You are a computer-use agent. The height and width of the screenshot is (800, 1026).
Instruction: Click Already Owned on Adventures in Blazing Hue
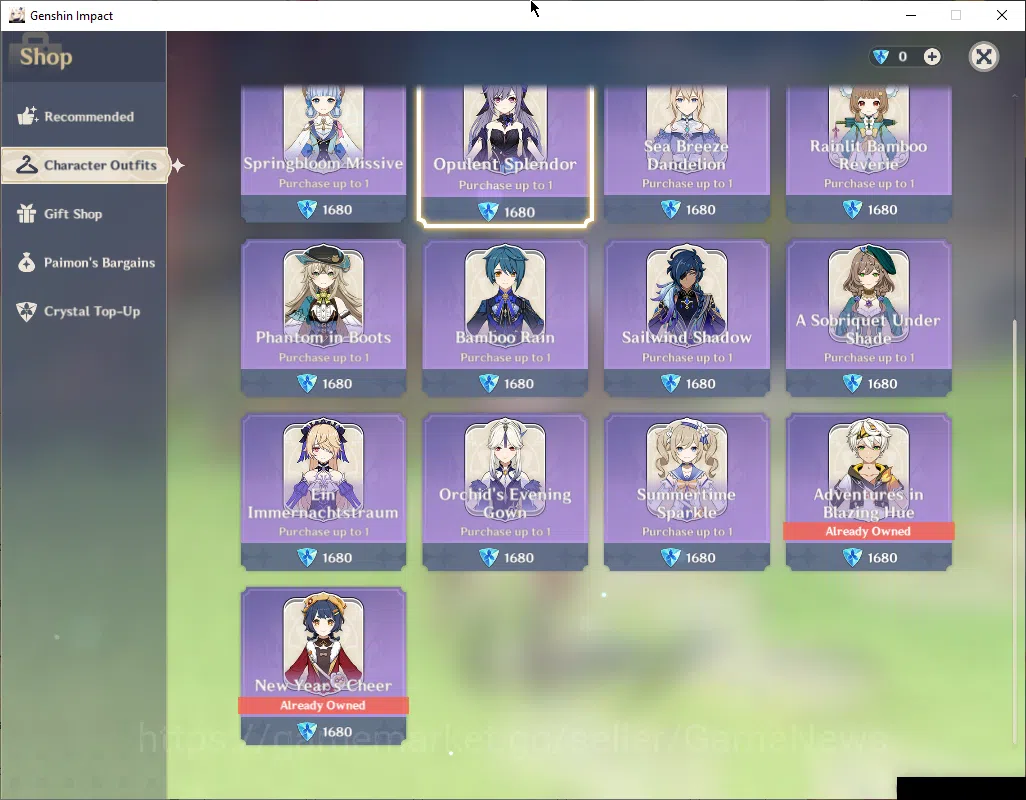coord(868,531)
